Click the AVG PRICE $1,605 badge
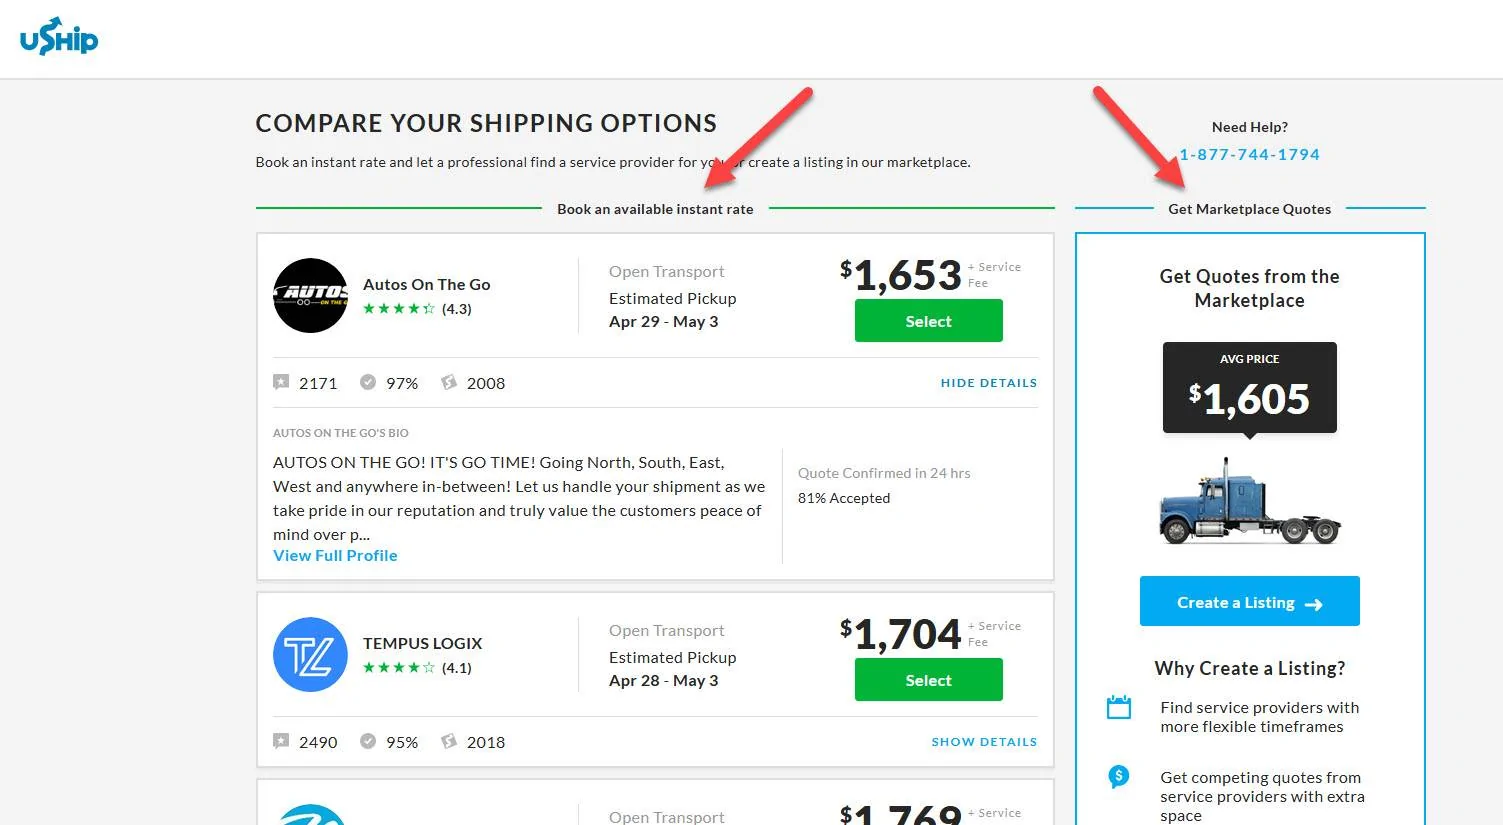This screenshot has height=825, width=1503. [1249, 388]
